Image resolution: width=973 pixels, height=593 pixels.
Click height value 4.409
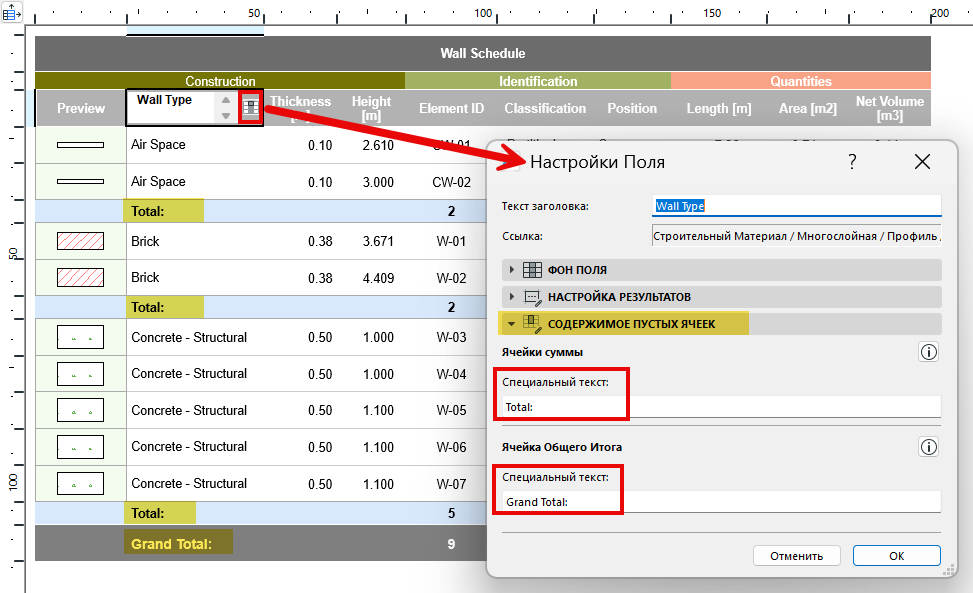point(378,278)
